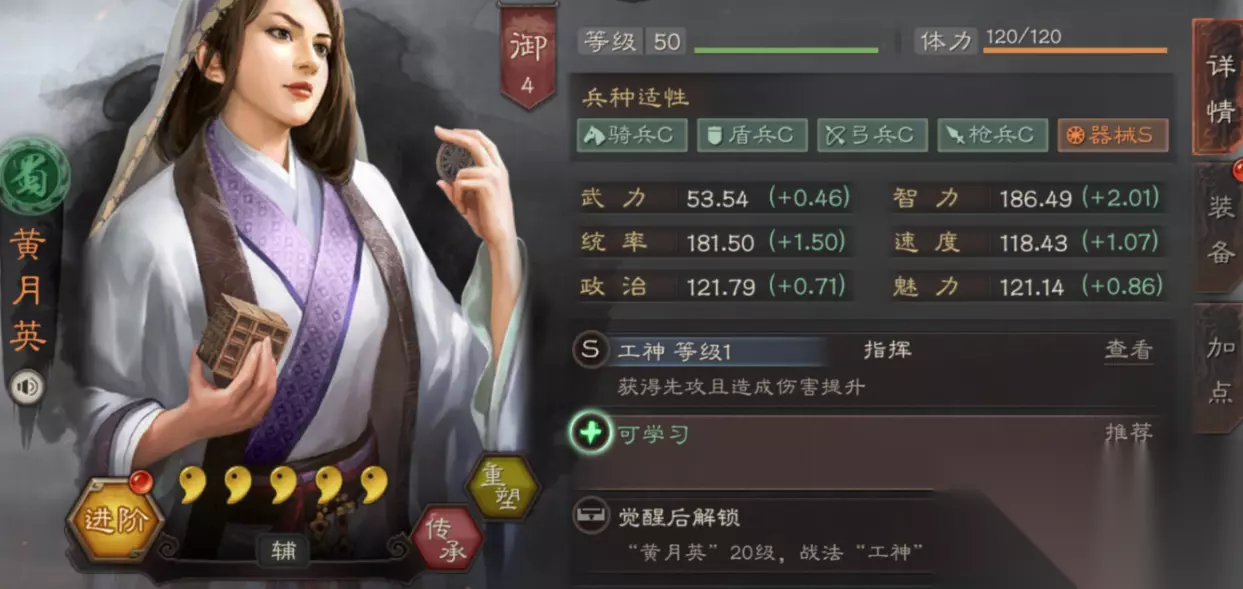The width and height of the screenshot is (1243, 589).
Task: Tap the S rank skill badge
Action: point(590,350)
